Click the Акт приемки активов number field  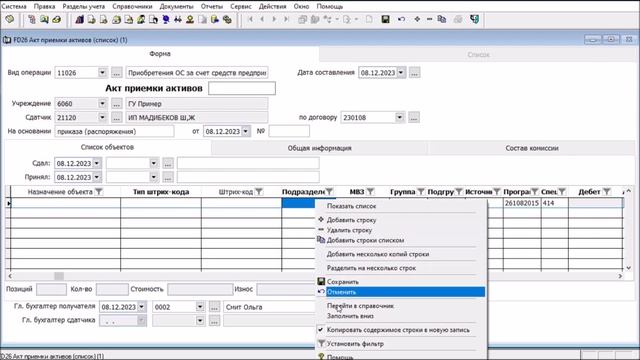pyautogui.click(x=242, y=88)
